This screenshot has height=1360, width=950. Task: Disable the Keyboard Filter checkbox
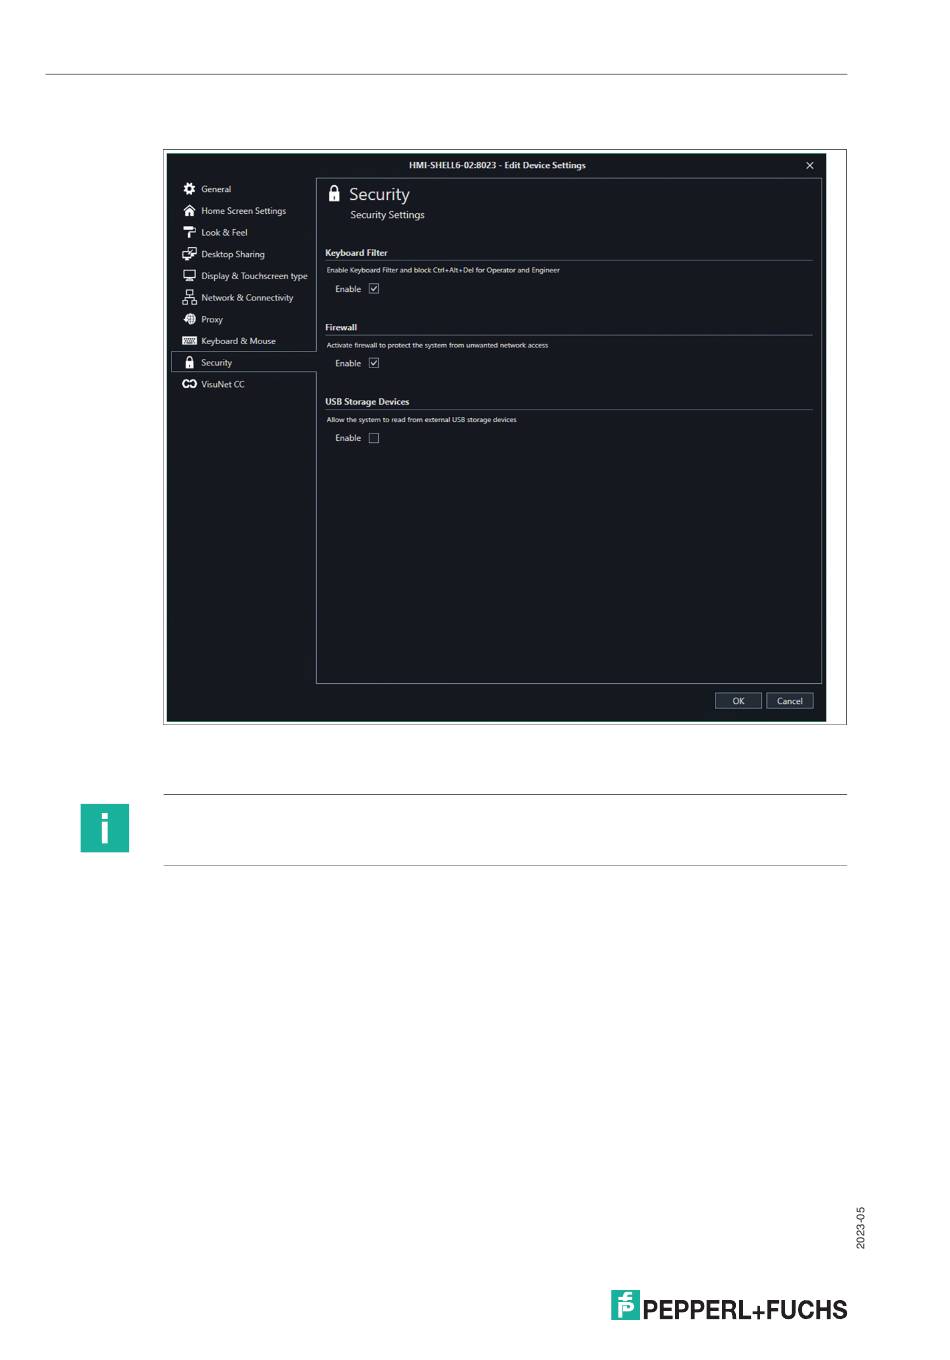[x=374, y=289]
